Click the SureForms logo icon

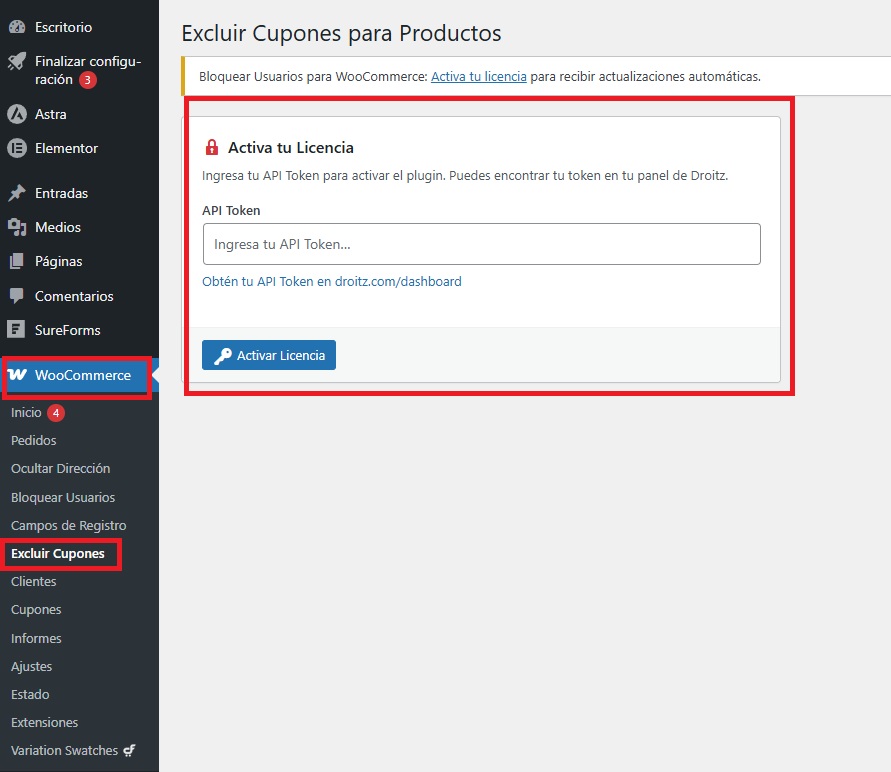point(16,330)
